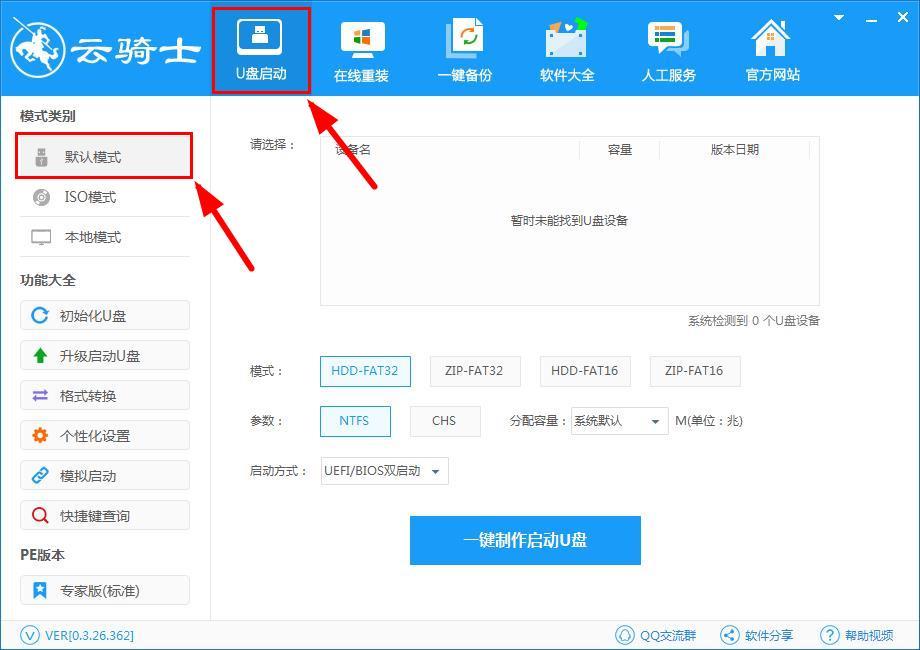The image size is (920, 650).
Task: Select ISO模式 in the mode list
Action: pos(104,197)
